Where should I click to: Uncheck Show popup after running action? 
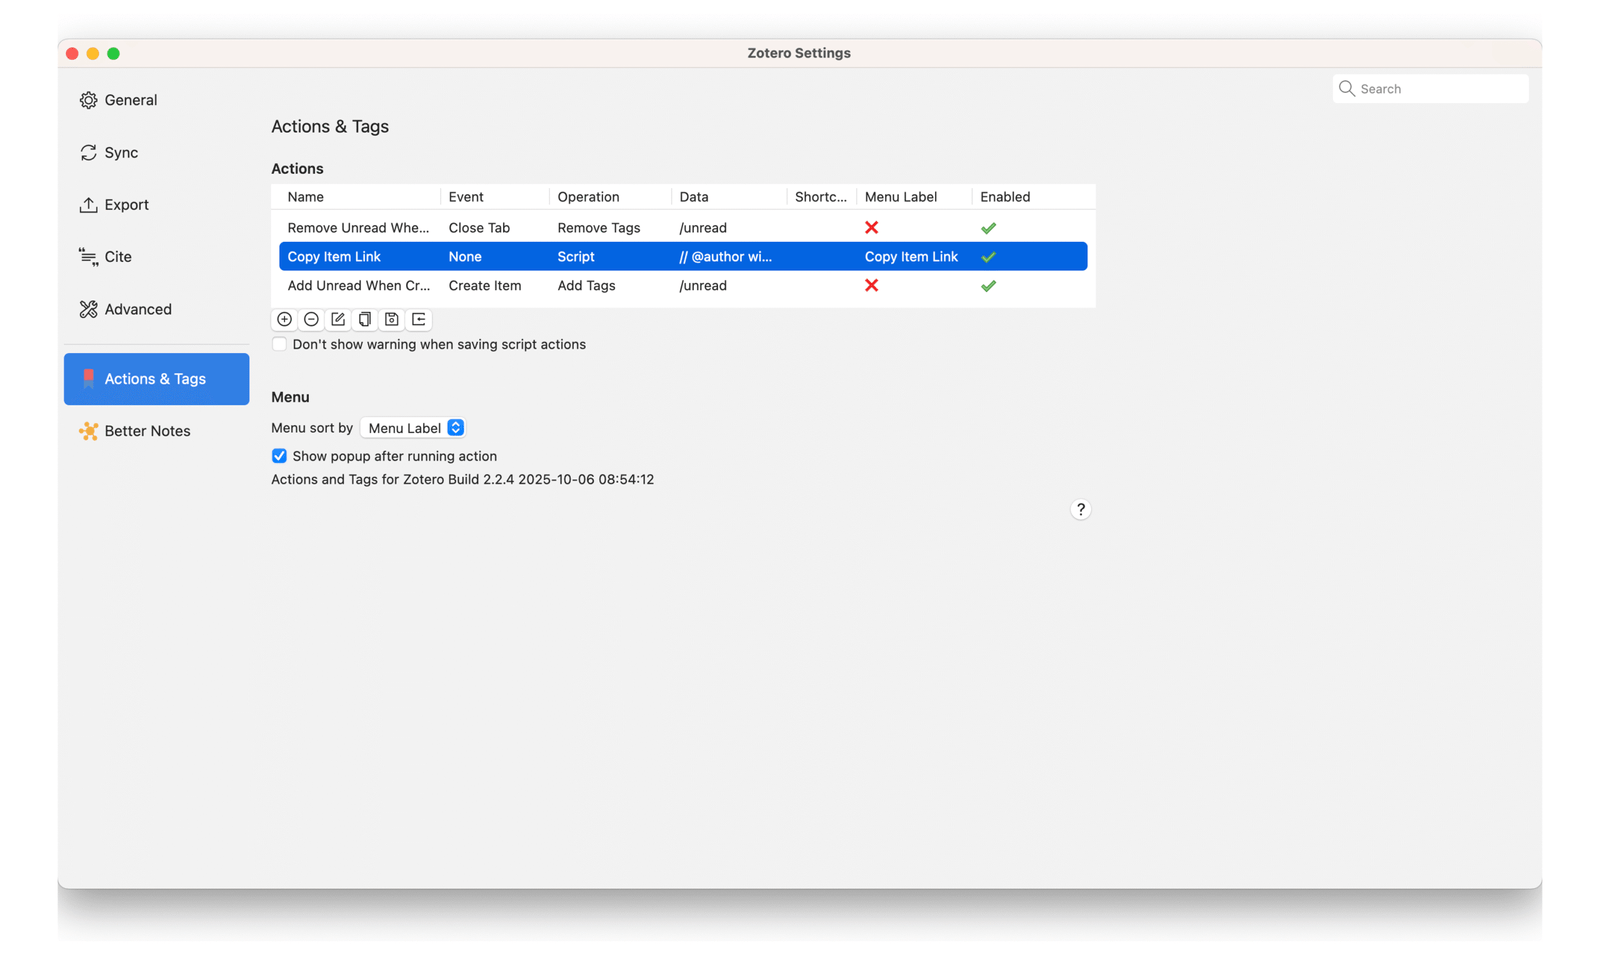point(280,456)
